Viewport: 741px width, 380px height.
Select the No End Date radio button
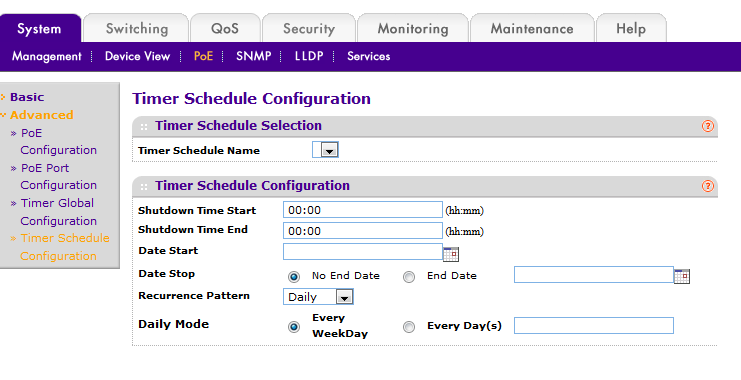(294, 276)
